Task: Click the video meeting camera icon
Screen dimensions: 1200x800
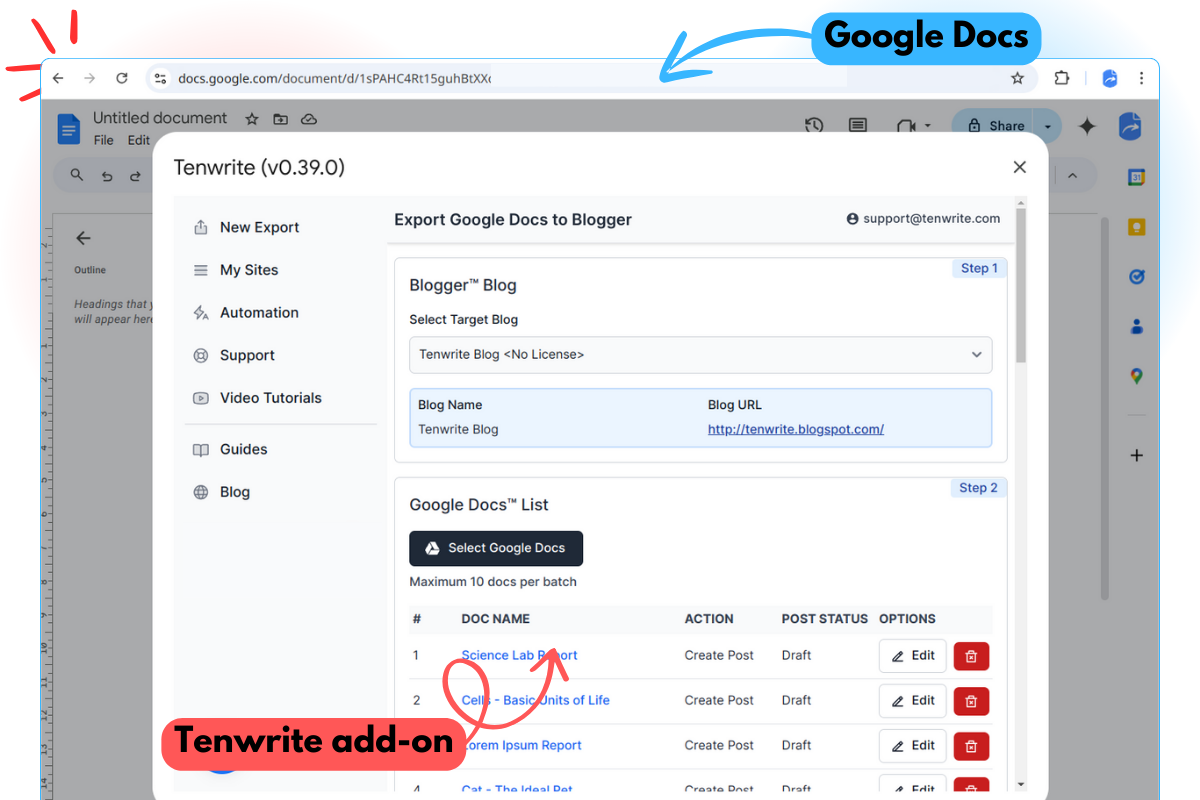Action: tap(907, 125)
